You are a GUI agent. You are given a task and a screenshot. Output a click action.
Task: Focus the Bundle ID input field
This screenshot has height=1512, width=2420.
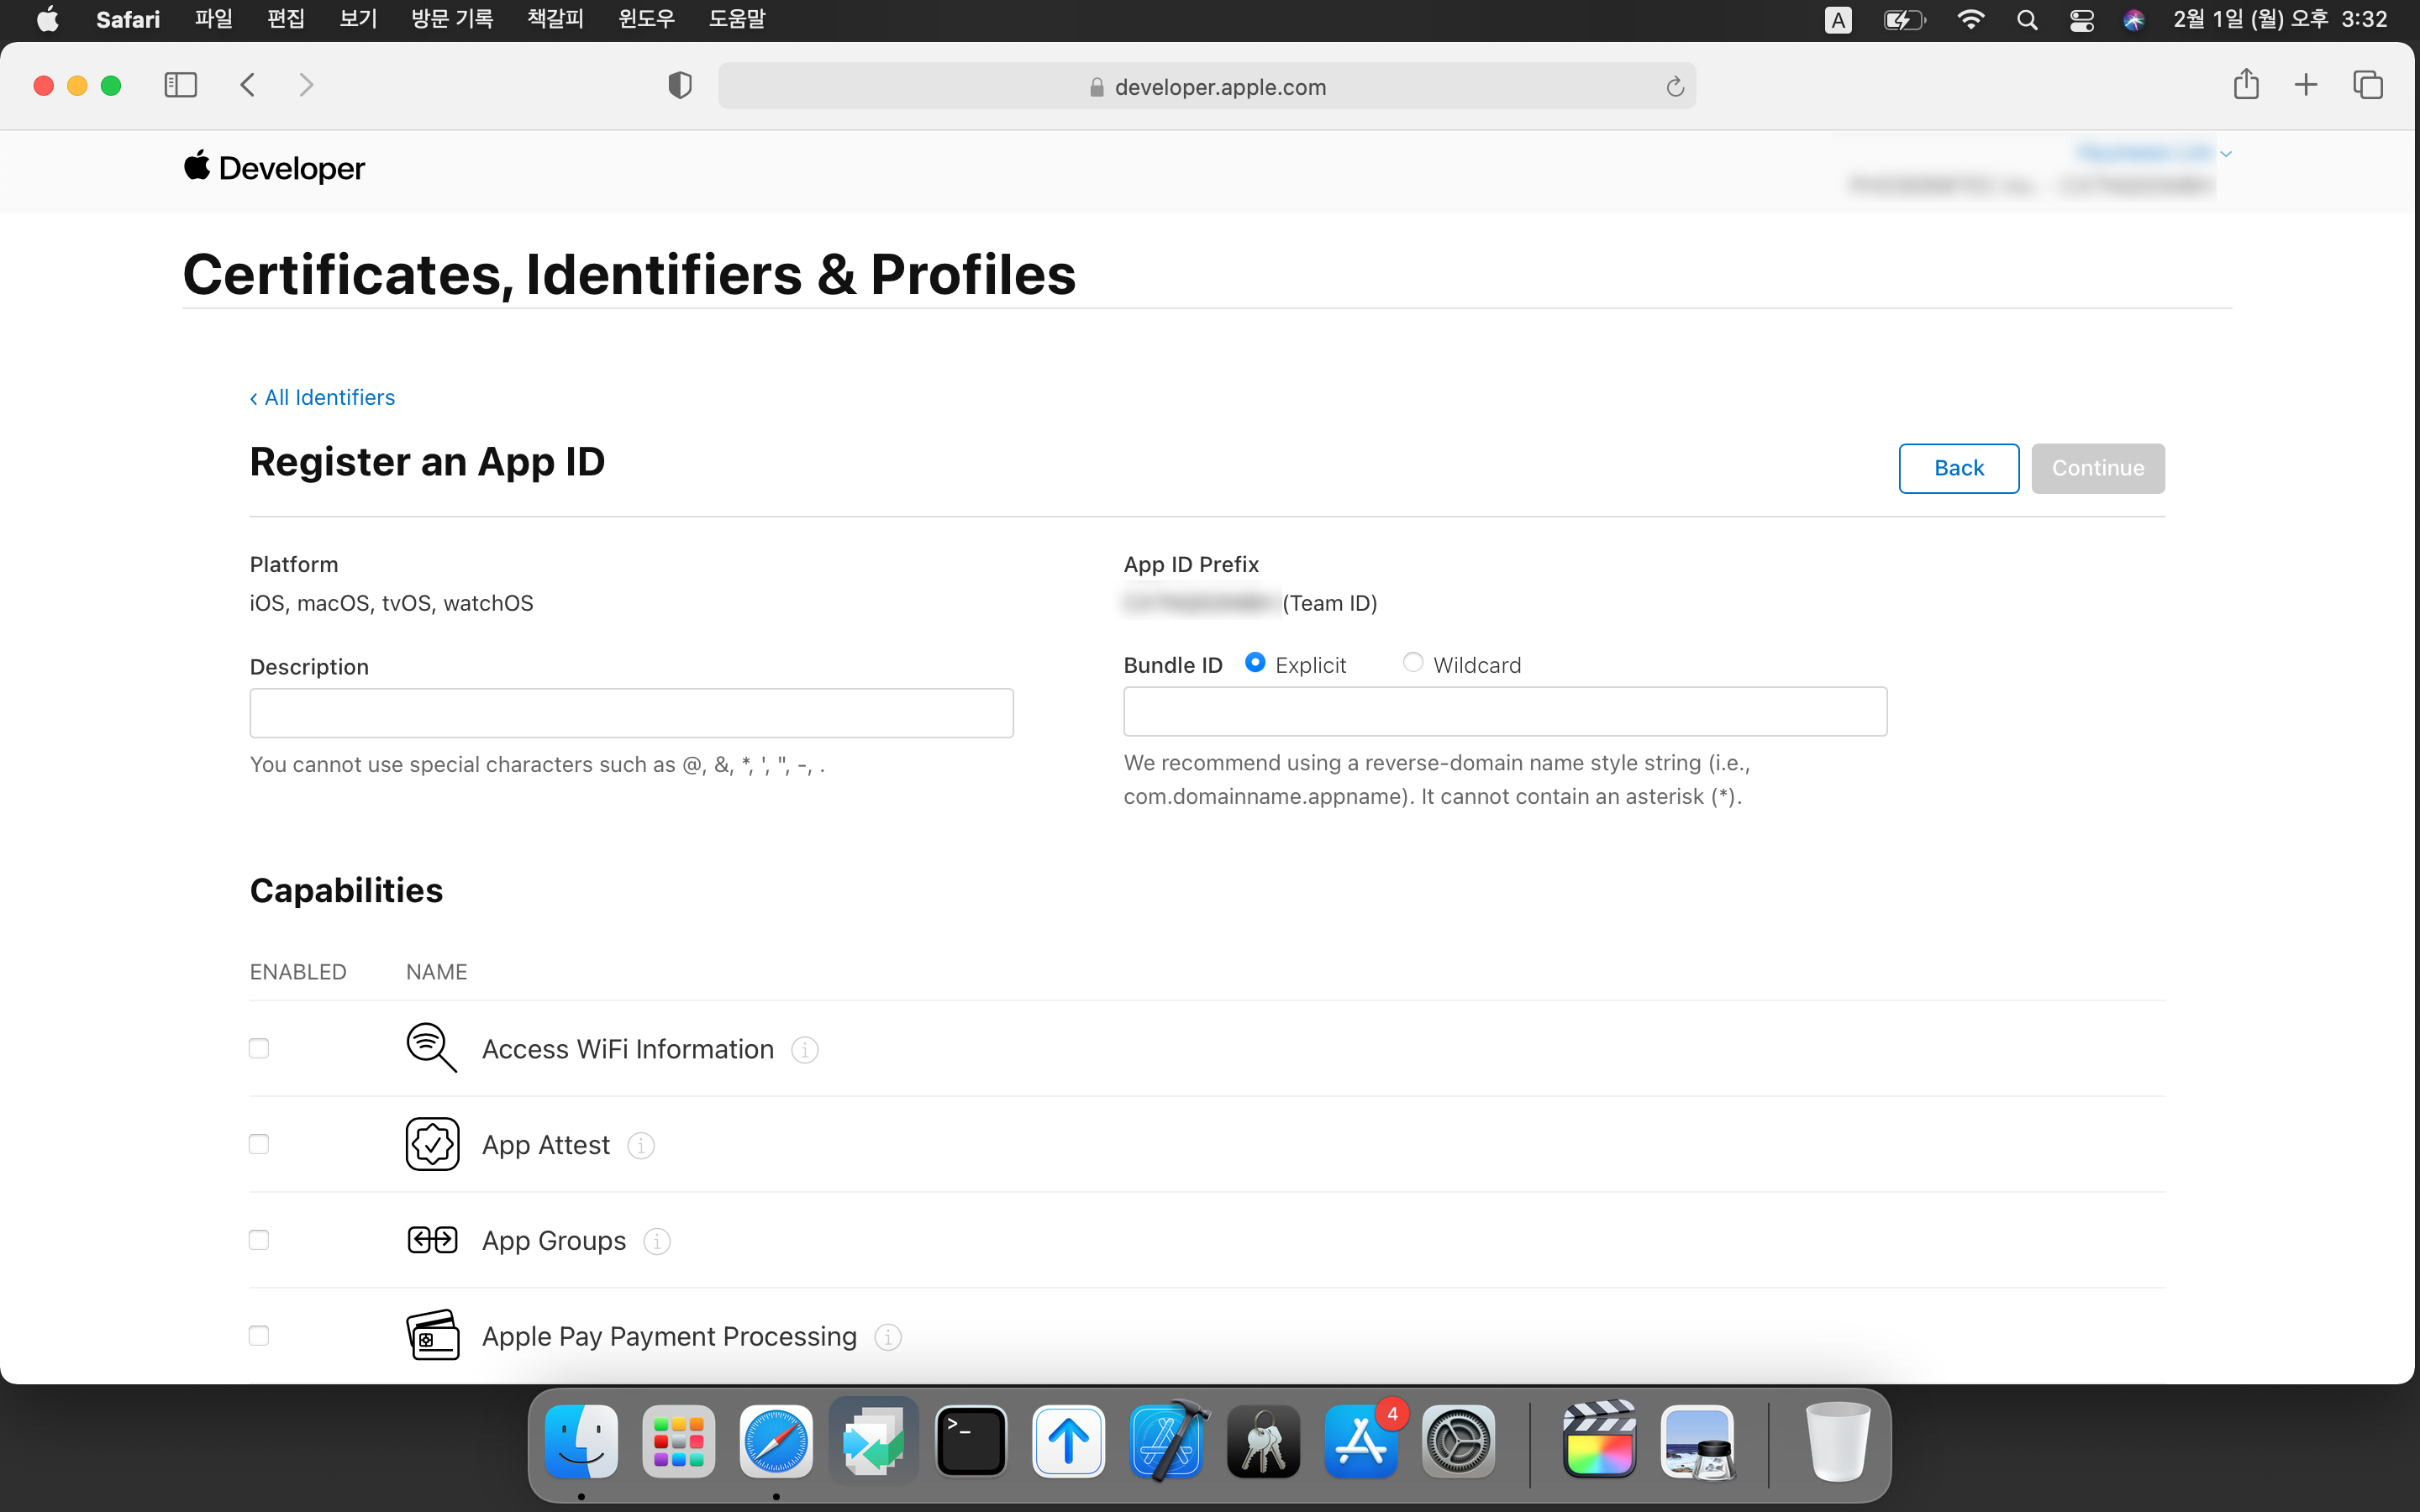(x=1504, y=711)
